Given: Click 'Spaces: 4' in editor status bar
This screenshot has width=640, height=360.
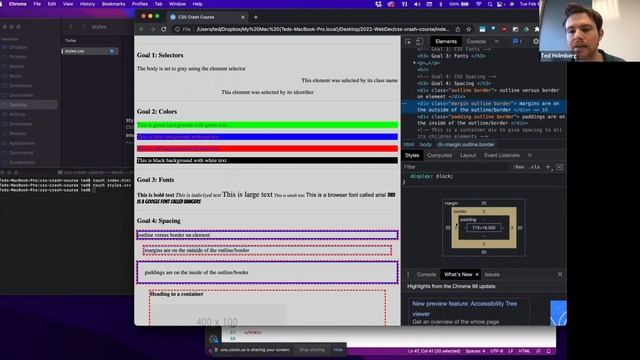Looking at the screenshot, I should pyautogui.click(x=475, y=351).
